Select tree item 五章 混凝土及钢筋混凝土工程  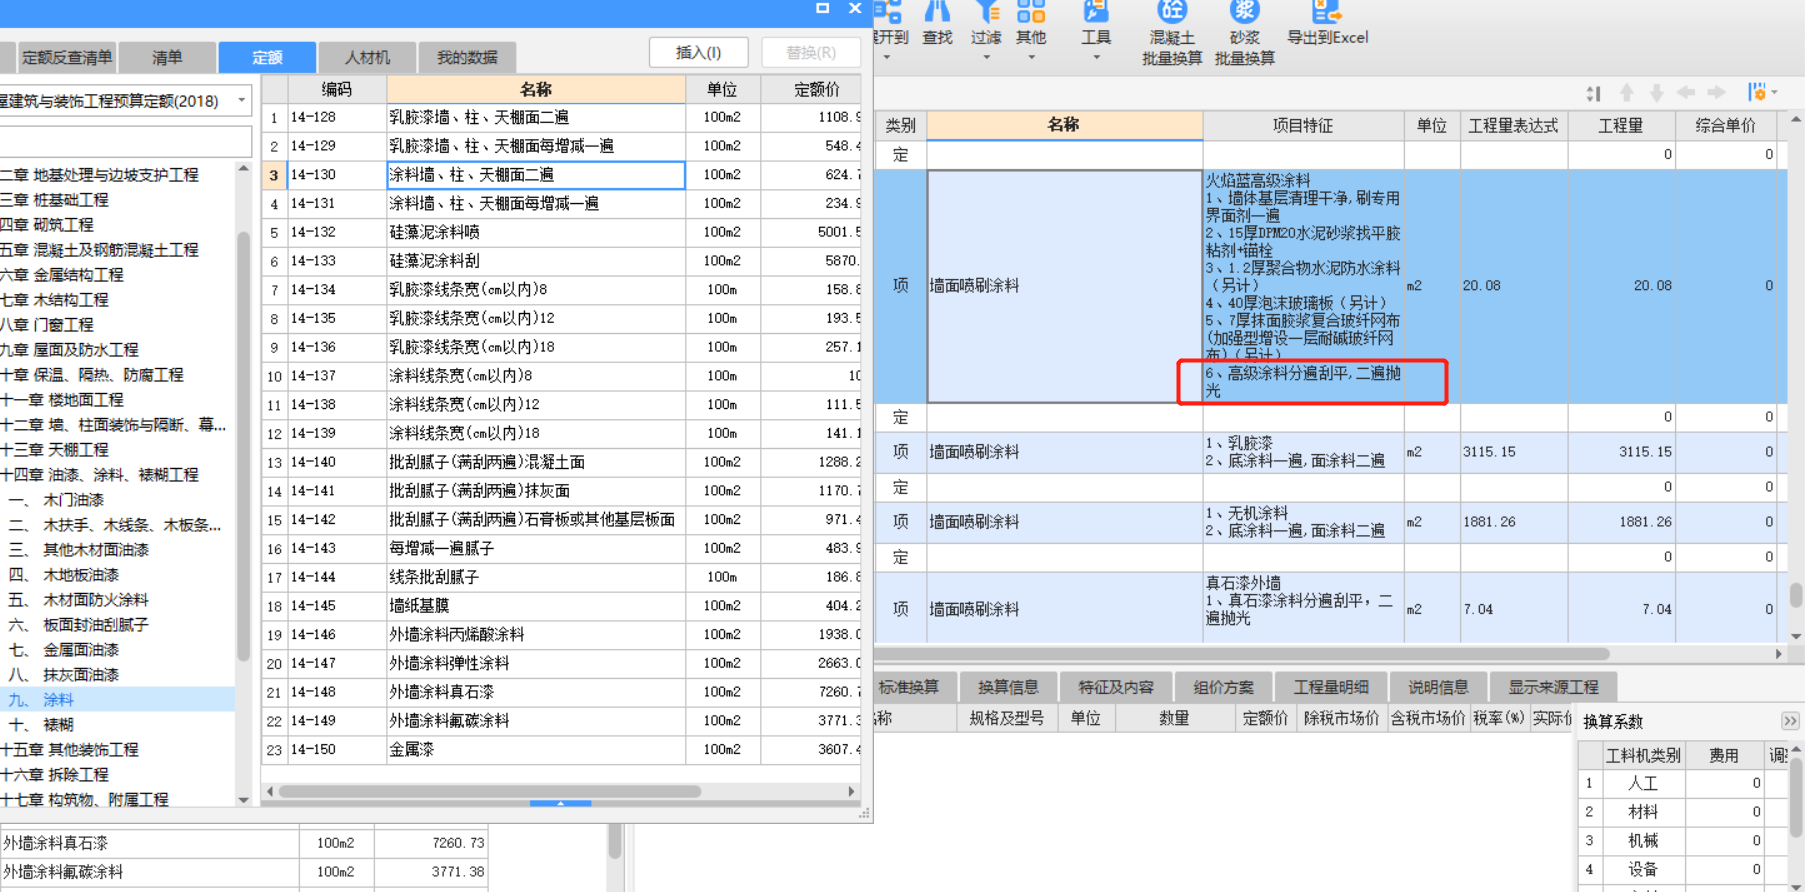(99, 250)
